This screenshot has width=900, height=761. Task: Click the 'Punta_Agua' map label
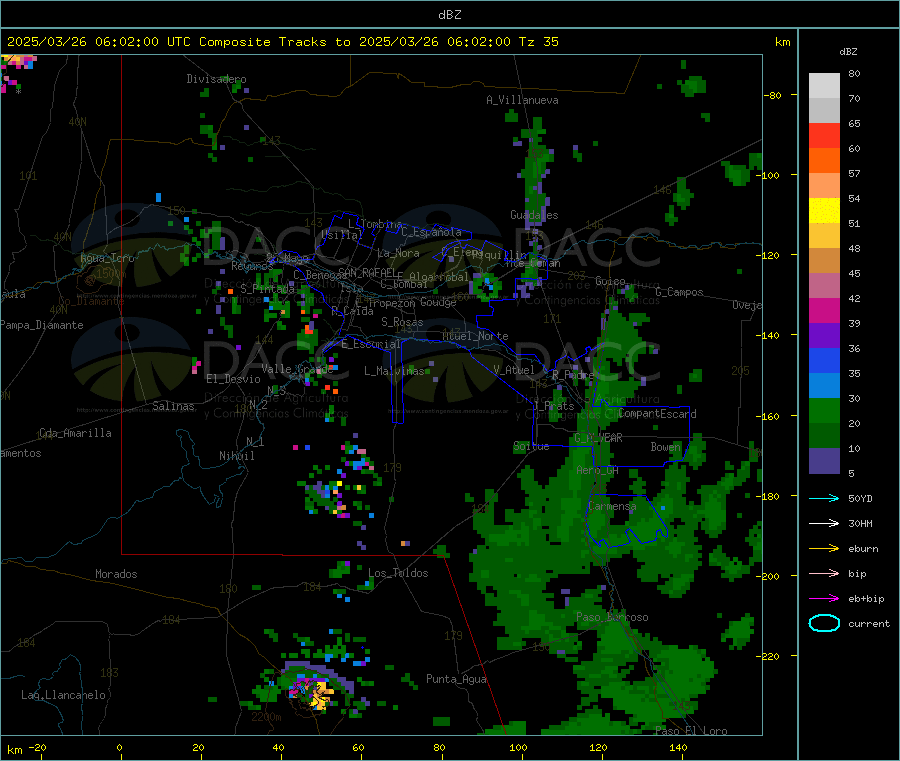tap(456, 679)
